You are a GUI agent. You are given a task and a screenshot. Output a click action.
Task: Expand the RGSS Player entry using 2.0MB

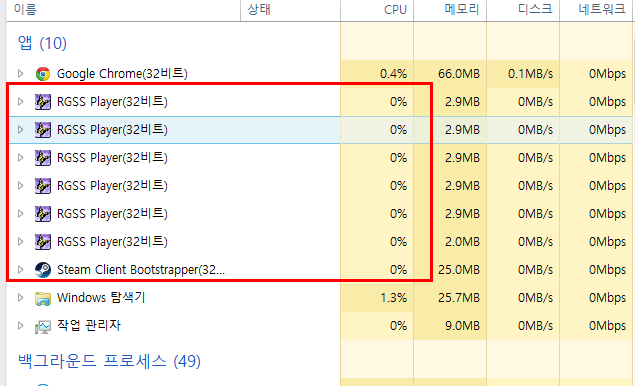point(20,242)
